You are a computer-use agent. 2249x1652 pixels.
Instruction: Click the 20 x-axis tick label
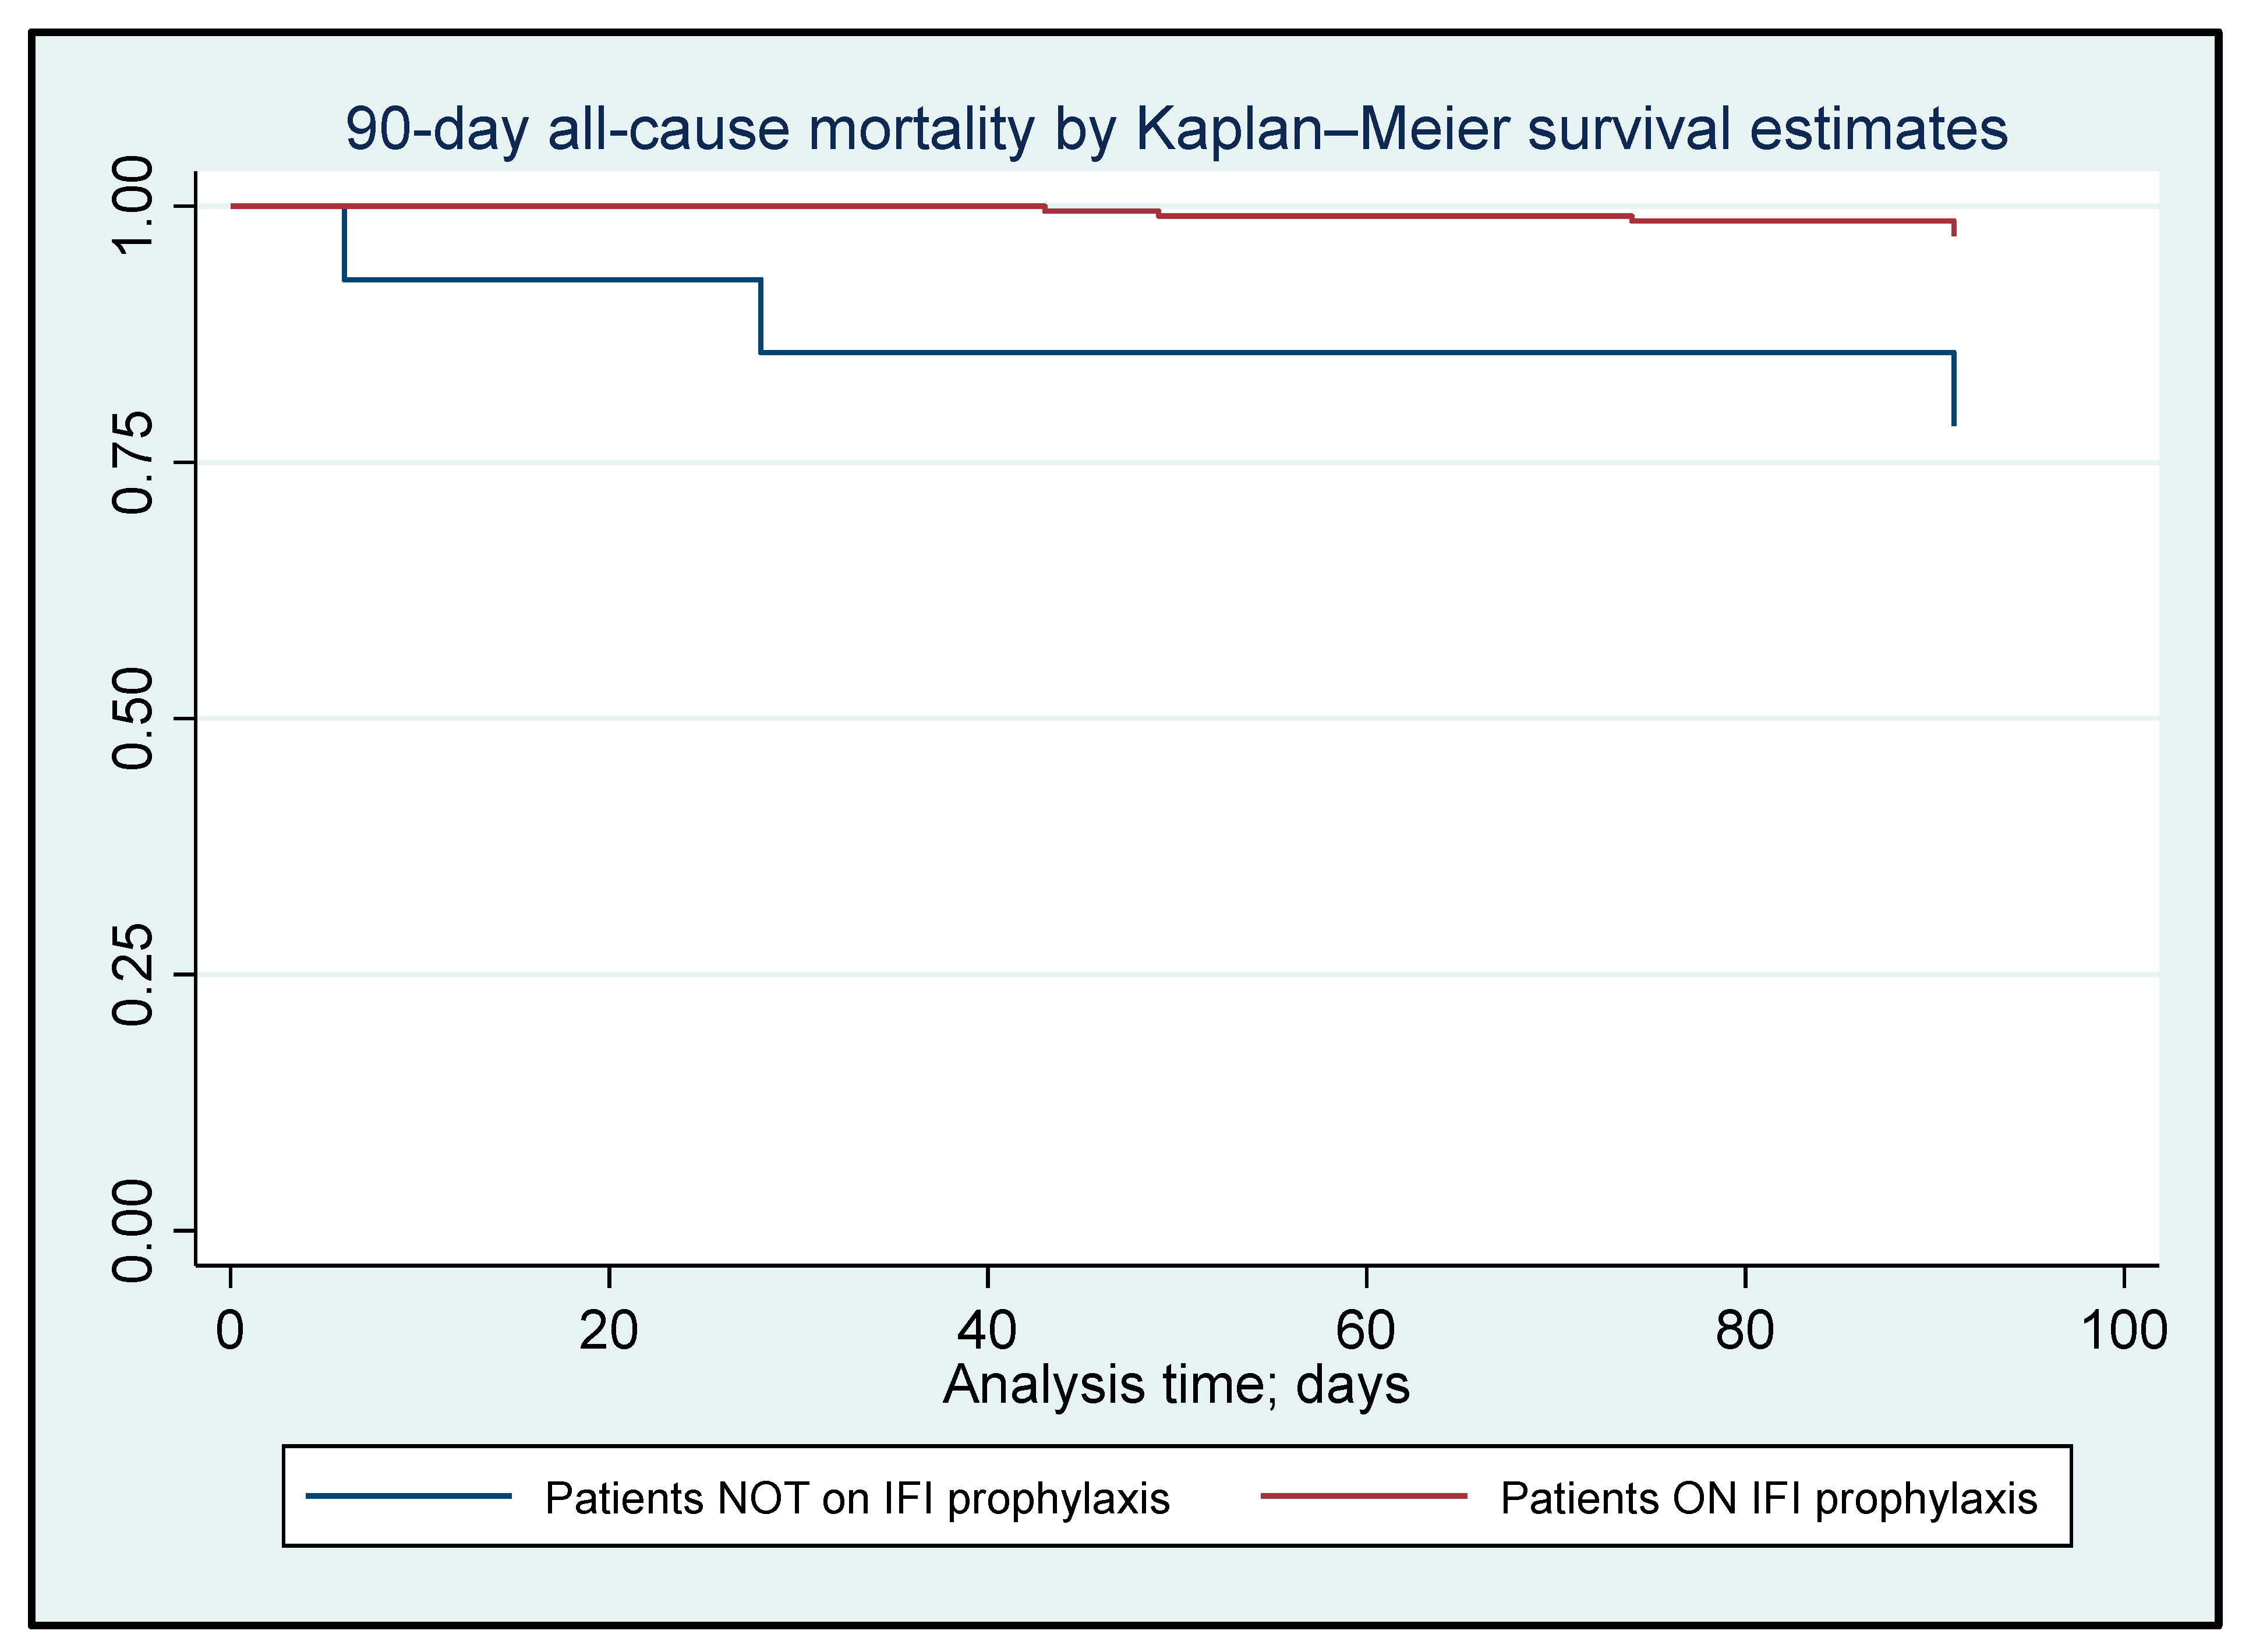[x=608, y=1331]
